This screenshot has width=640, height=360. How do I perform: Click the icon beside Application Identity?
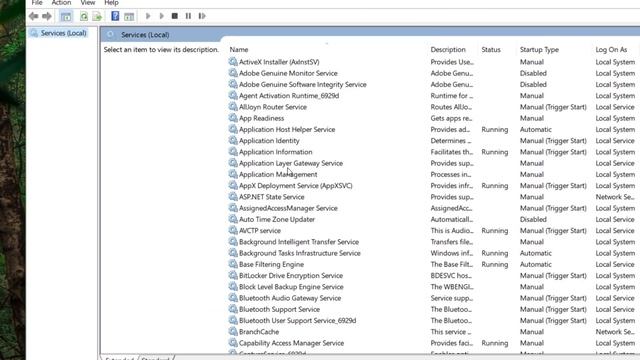(x=233, y=140)
